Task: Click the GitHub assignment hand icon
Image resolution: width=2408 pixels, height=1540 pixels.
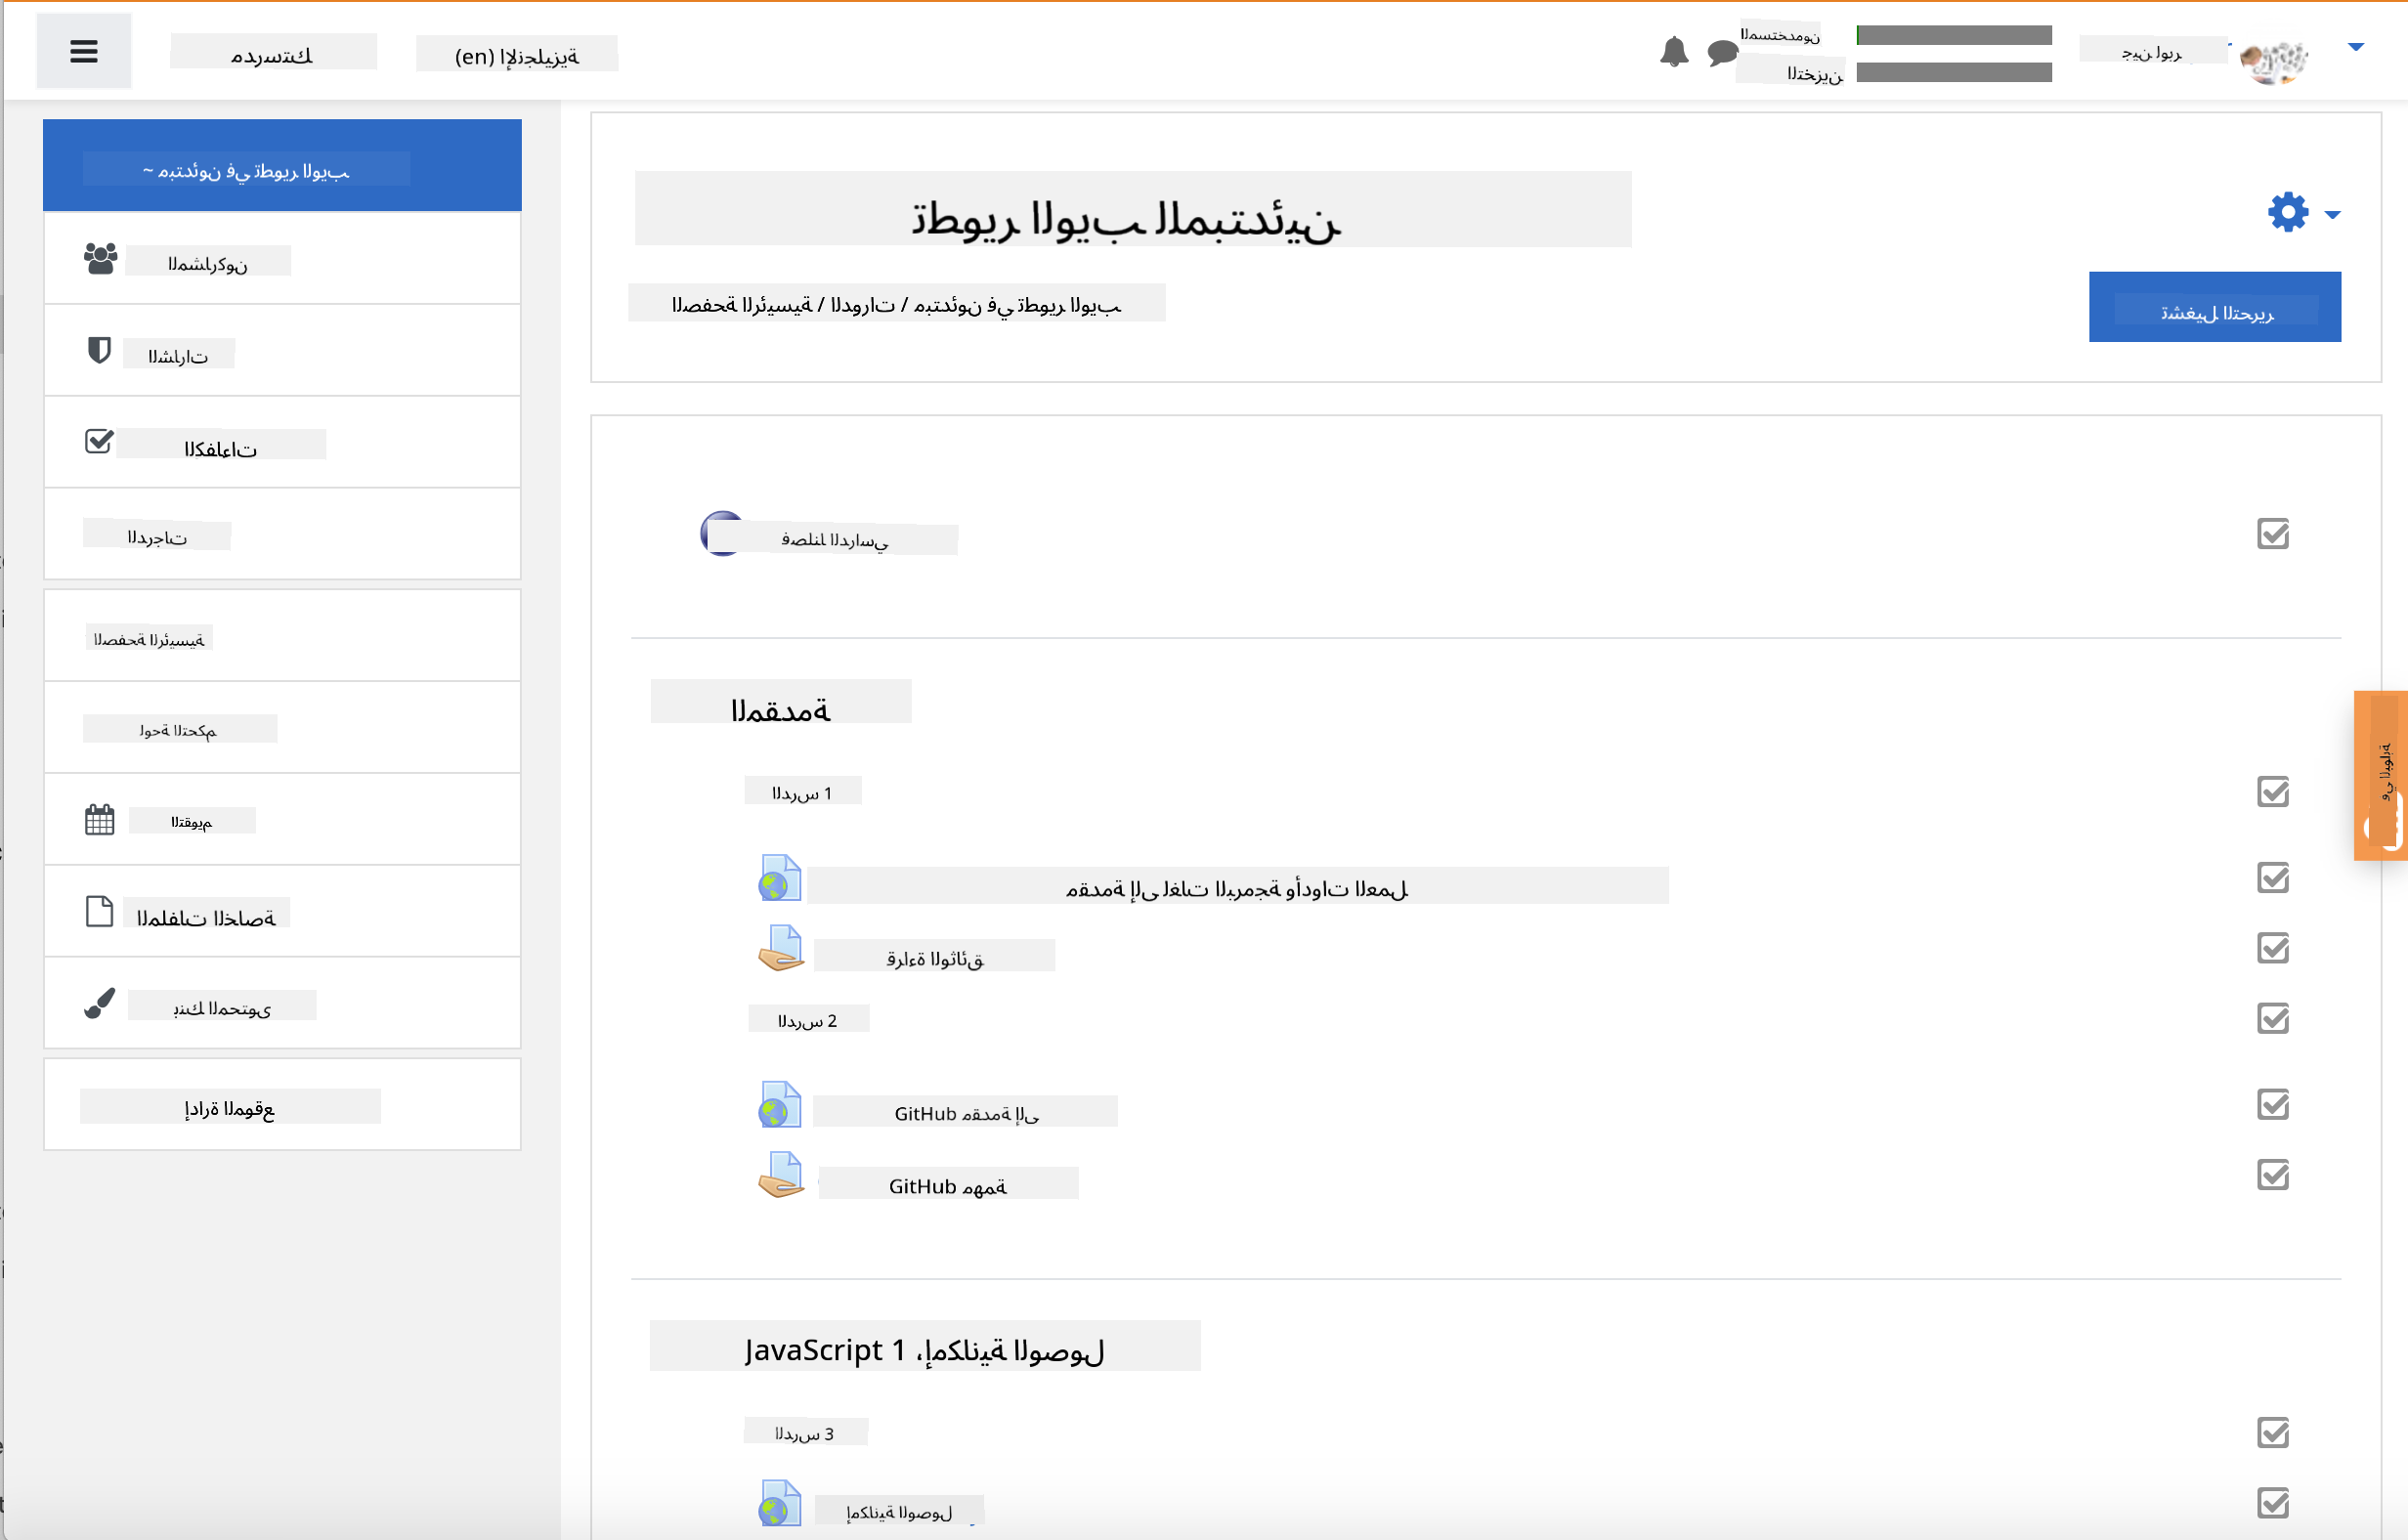Action: [x=780, y=1175]
